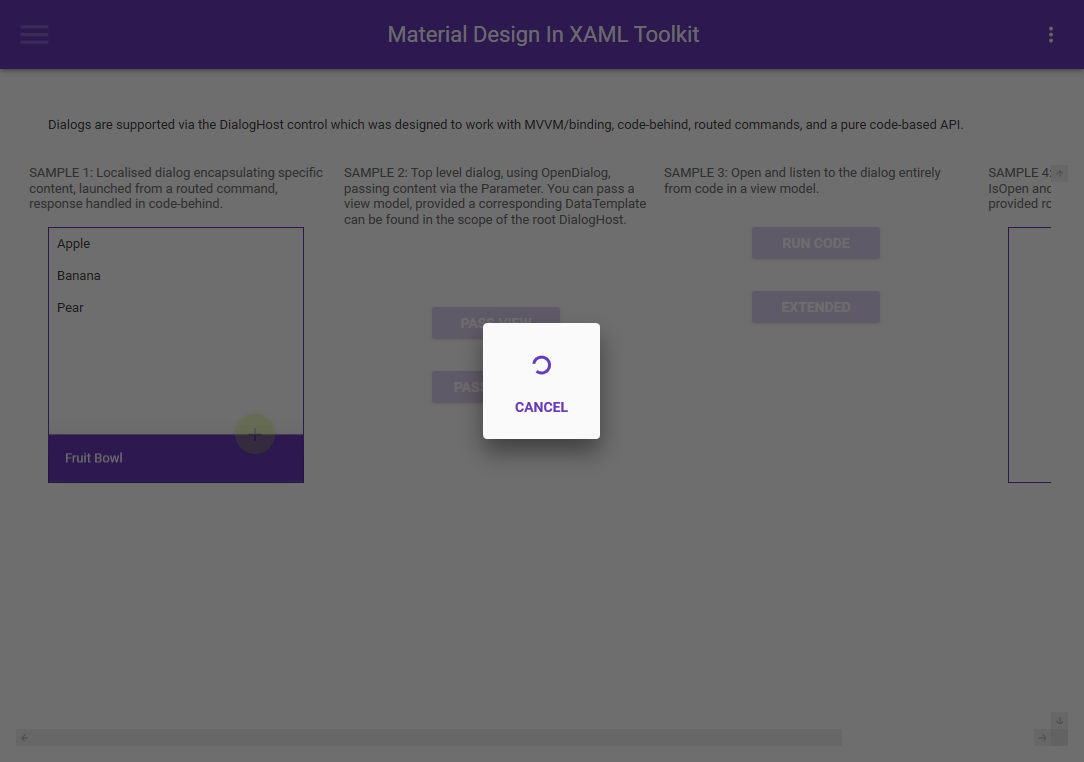Click the spinning progress indicator in dialog
Viewport: 1084px width, 762px height.
click(x=541, y=365)
